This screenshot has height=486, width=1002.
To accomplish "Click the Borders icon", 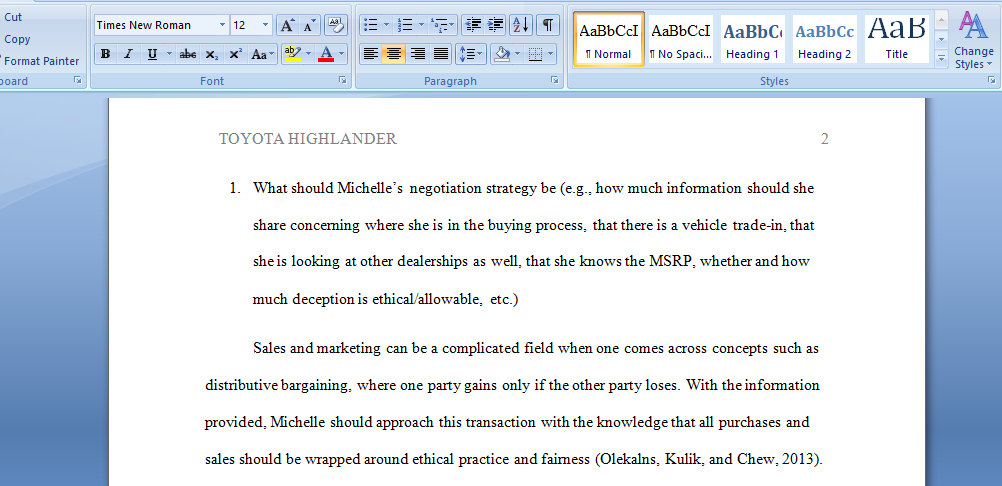I will tap(536, 54).
